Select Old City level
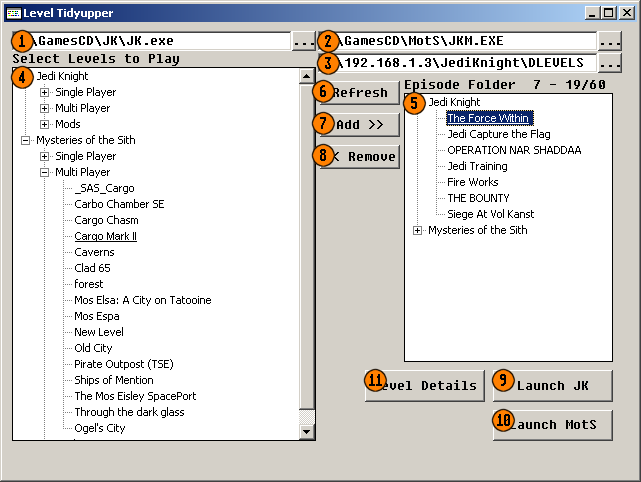641x482 pixels. (93, 348)
